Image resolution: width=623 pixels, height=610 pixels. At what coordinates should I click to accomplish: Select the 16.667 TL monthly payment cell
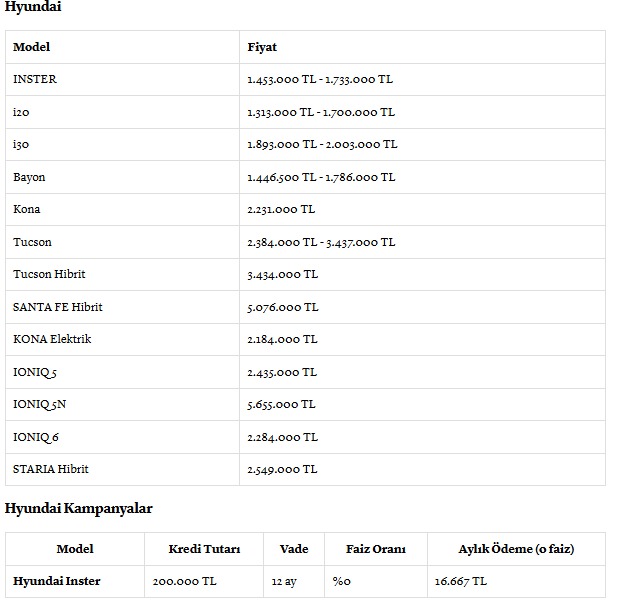[x=461, y=581]
